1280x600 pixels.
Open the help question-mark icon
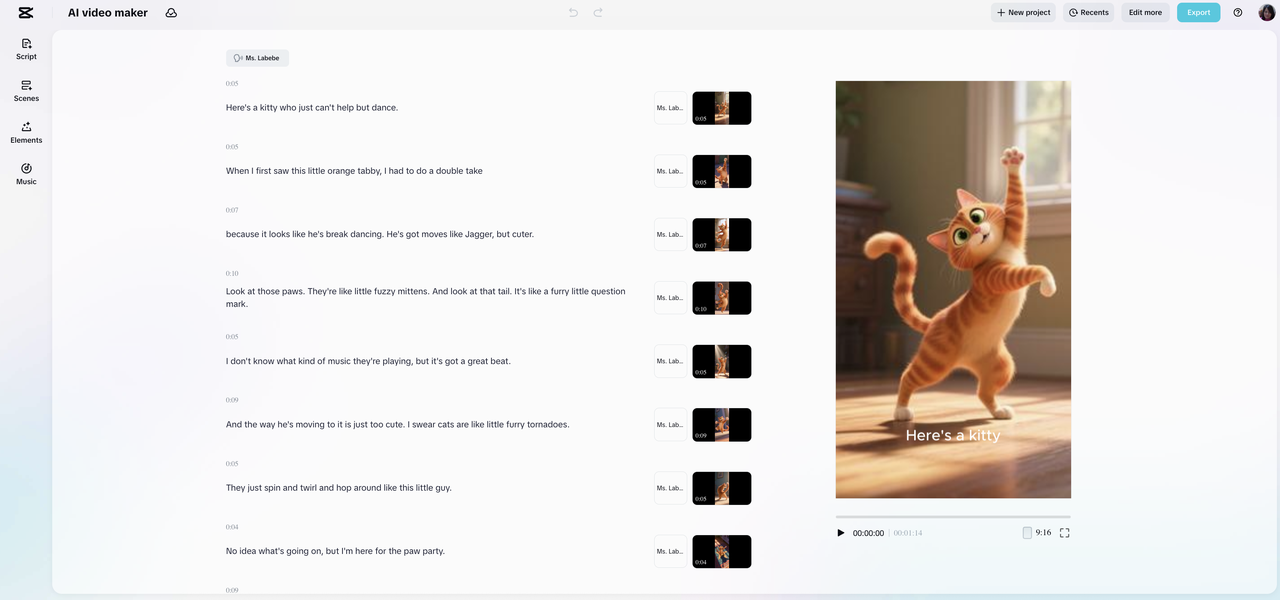[x=1237, y=12]
